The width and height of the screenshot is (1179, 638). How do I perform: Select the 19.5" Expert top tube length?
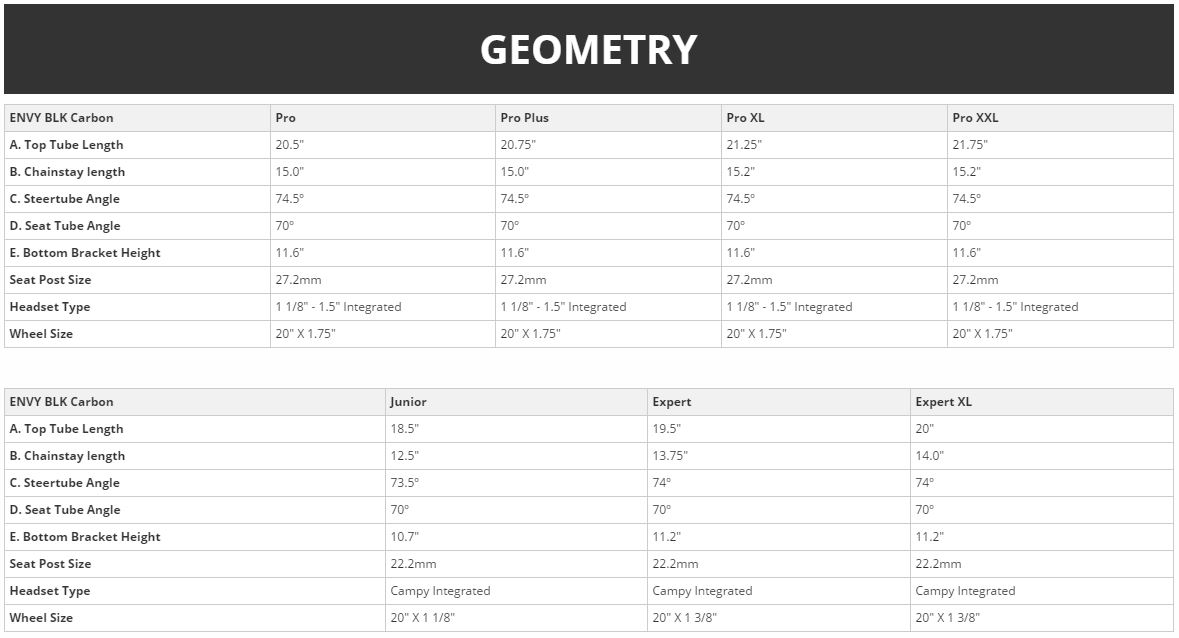(x=667, y=429)
